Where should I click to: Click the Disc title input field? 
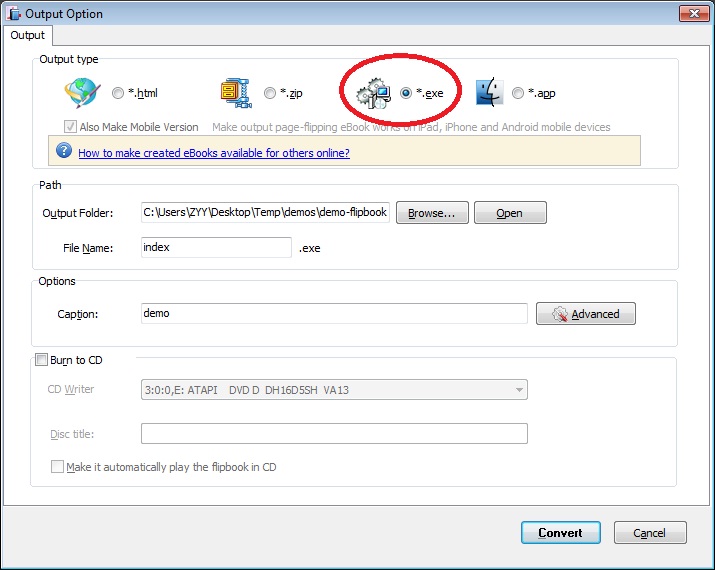[334, 434]
